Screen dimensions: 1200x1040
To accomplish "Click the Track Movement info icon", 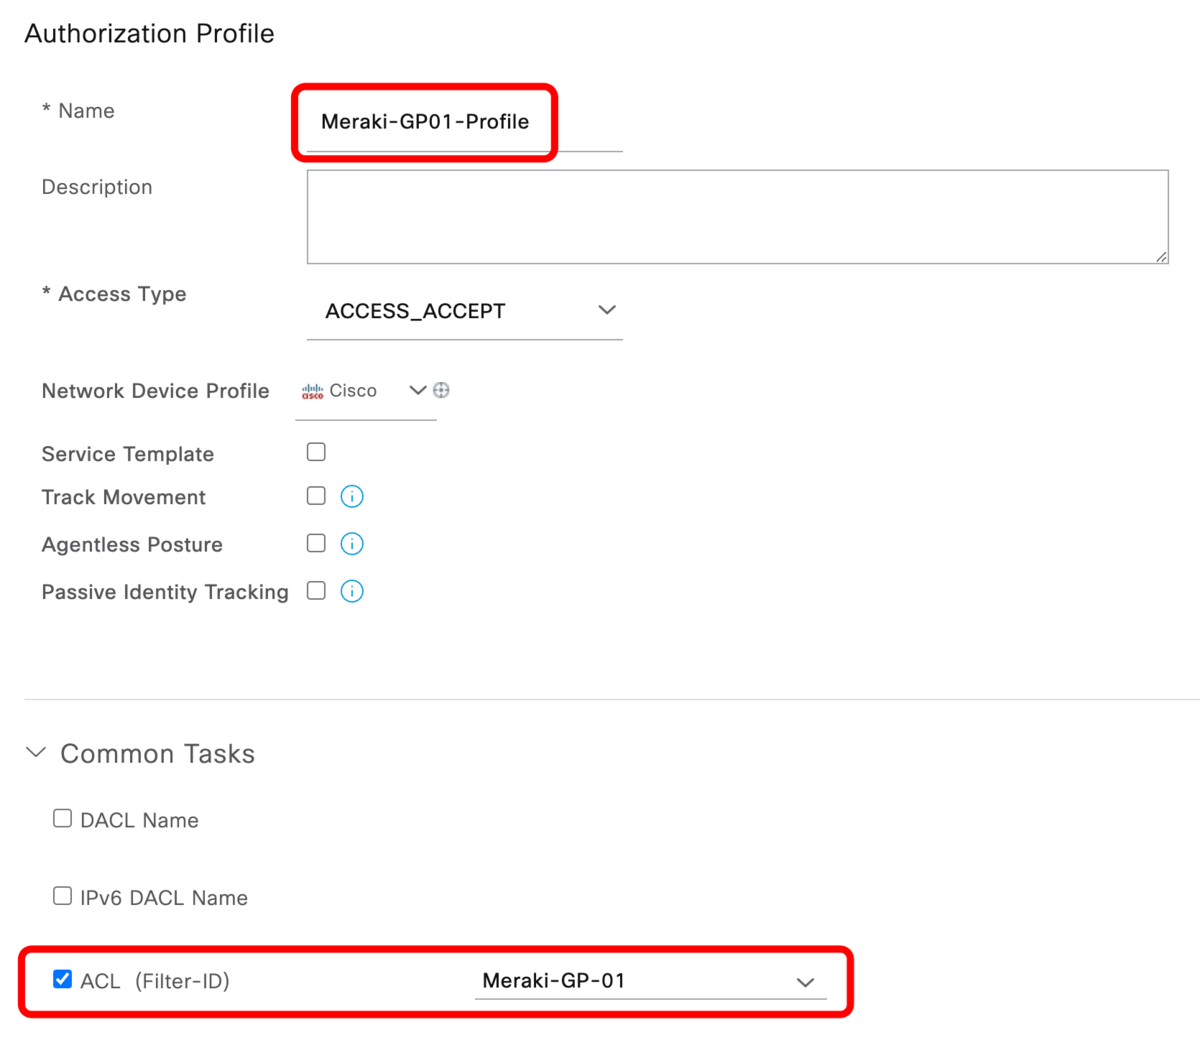I will 352,496.
